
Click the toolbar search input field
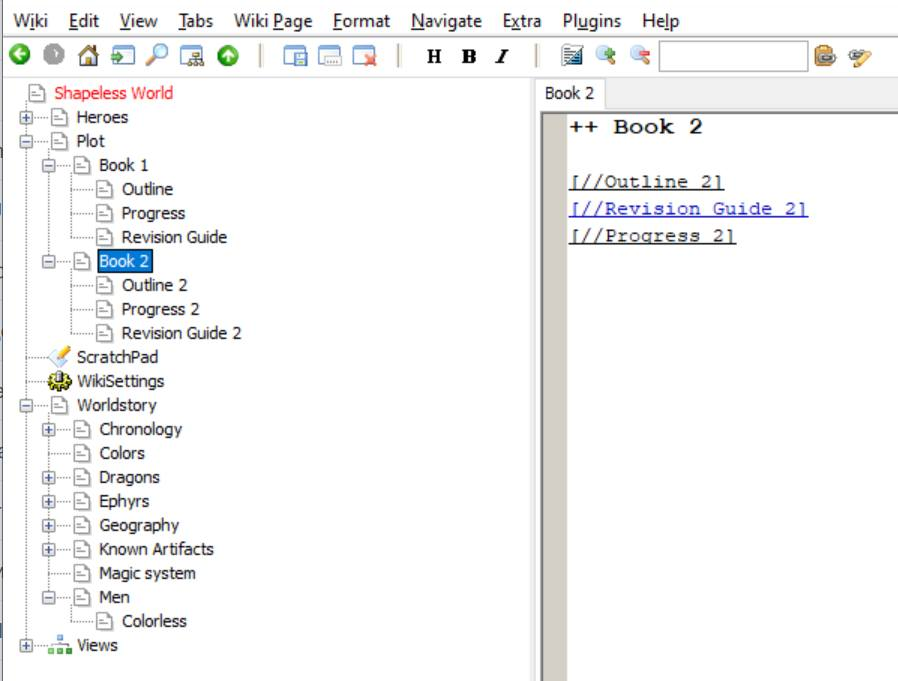(733, 56)
